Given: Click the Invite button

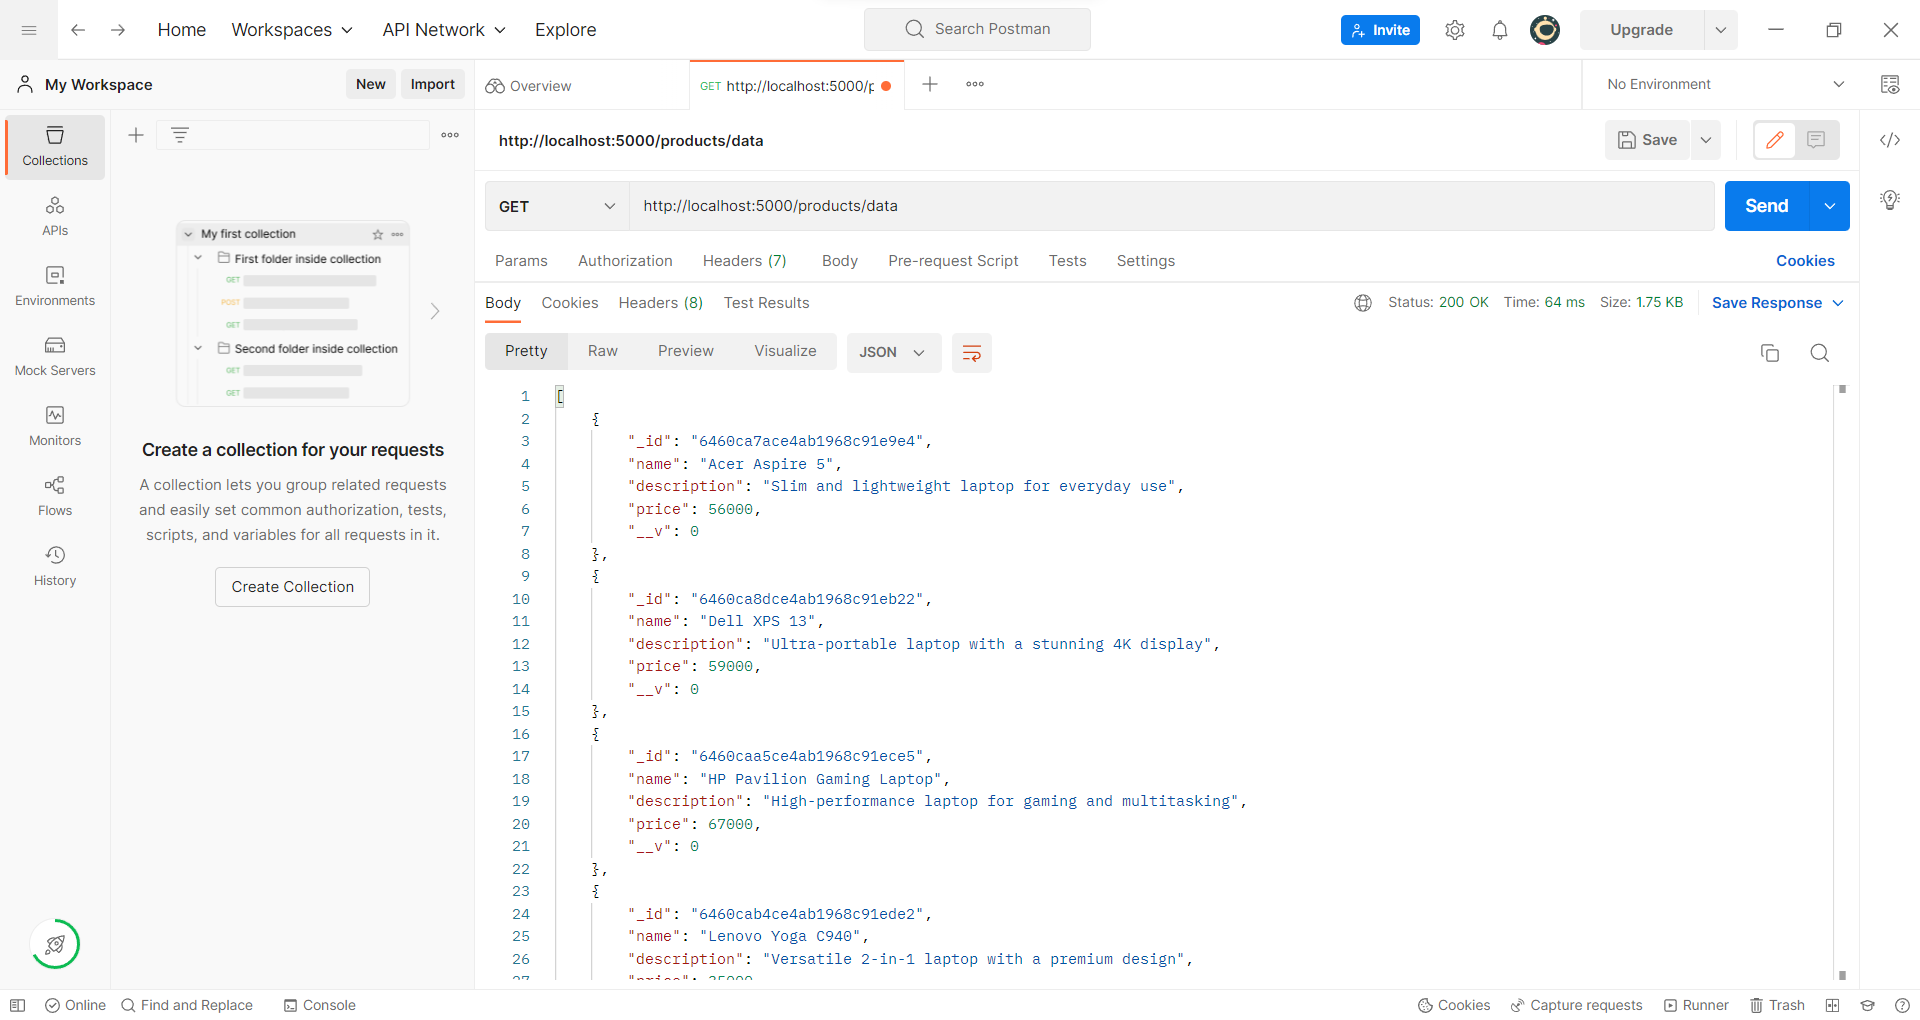Looking at the screenshot, I should coord(1380,30).
